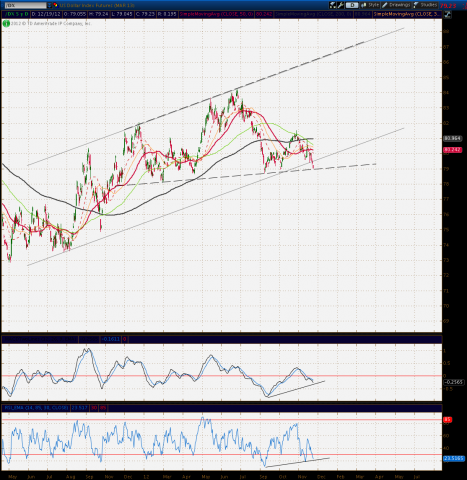
Task: Click the green info icon near the copyright
Action: tap(6, 24)
